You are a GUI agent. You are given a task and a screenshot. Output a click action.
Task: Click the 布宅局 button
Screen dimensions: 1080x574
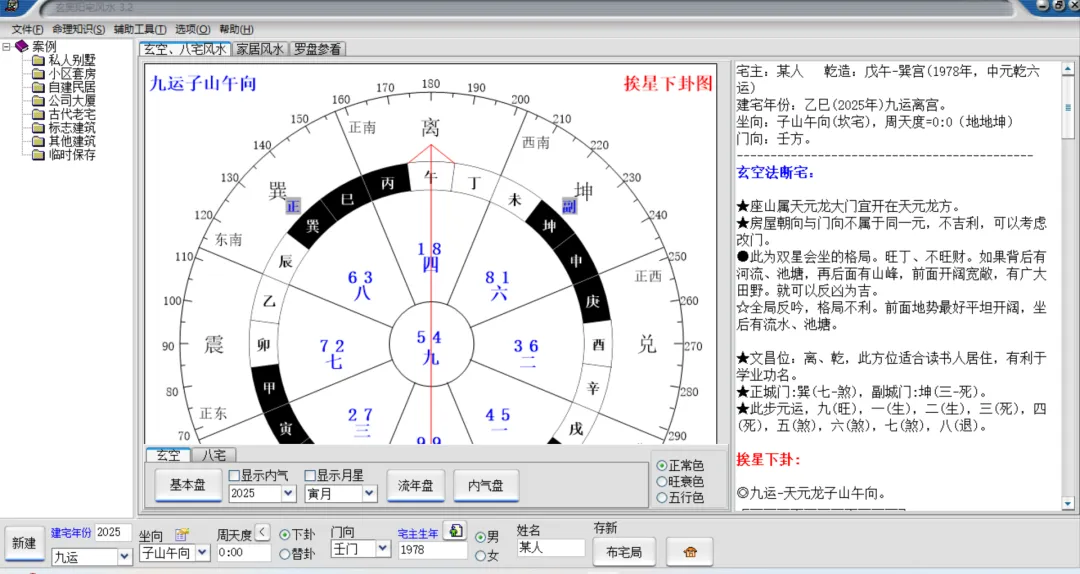tap(623, 552)
